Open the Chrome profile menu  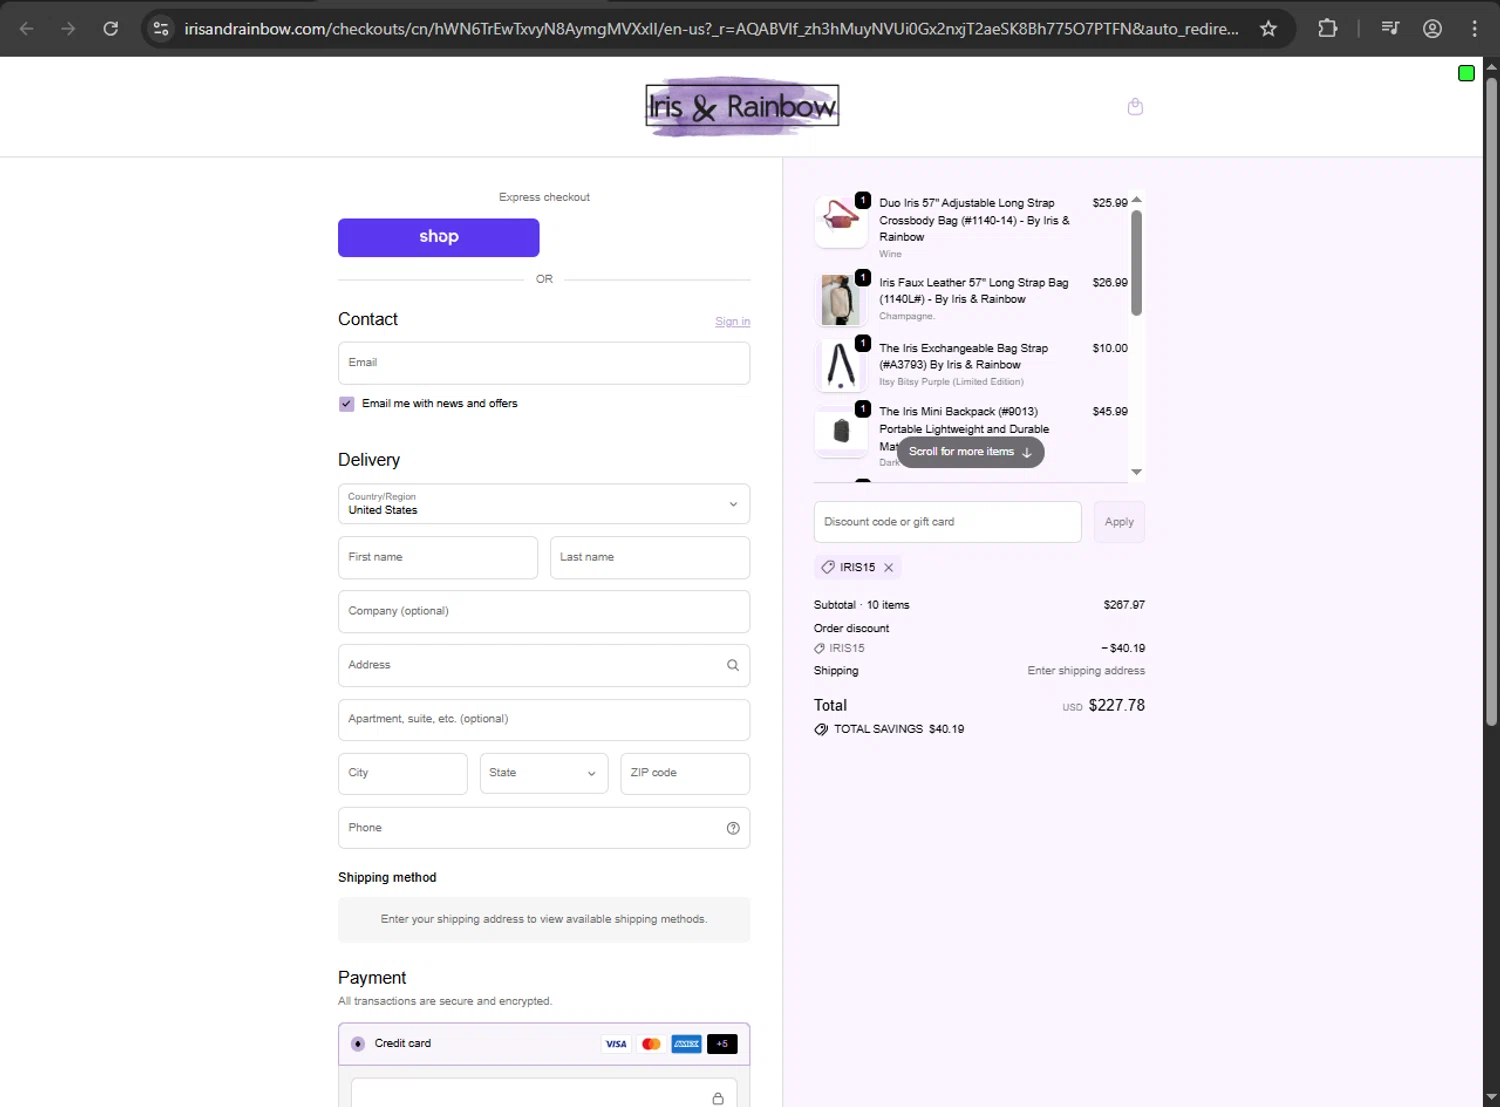[x=1432, y=29]
